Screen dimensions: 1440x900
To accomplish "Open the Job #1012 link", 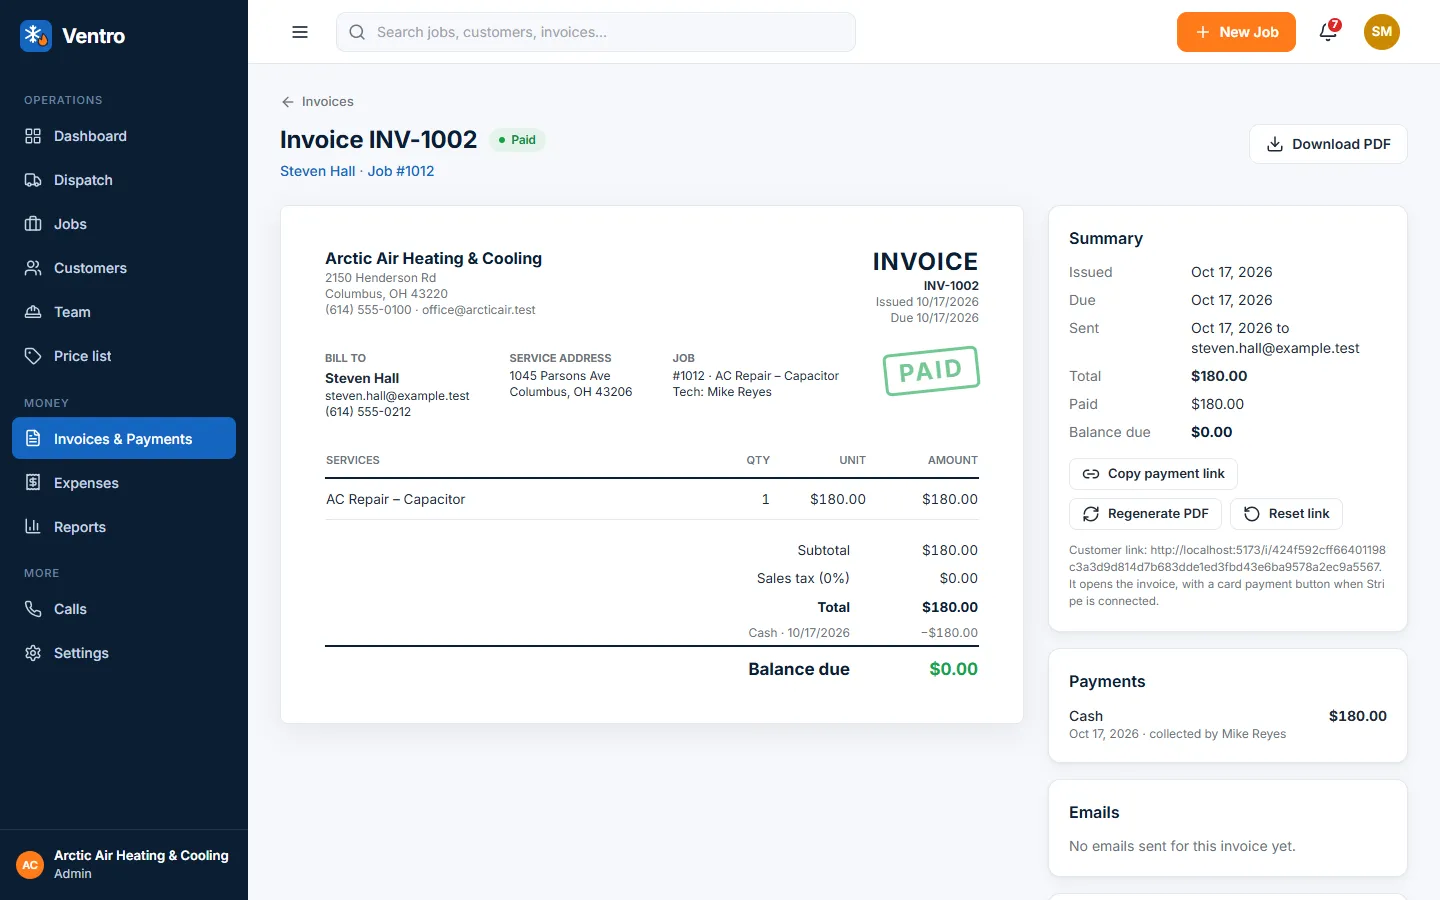I will pyautogui.click(x=401, y=171).
